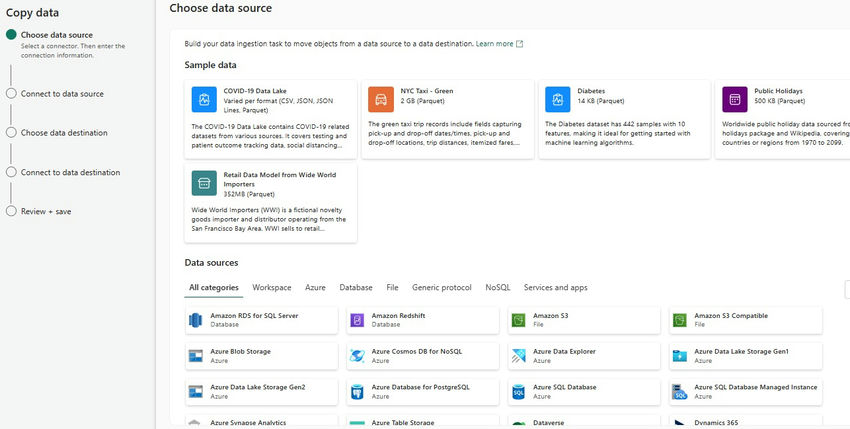The height and width of the screenshot is (429, 850).
Task: Open the Database category tab
Action: click(x=356, y=287)
